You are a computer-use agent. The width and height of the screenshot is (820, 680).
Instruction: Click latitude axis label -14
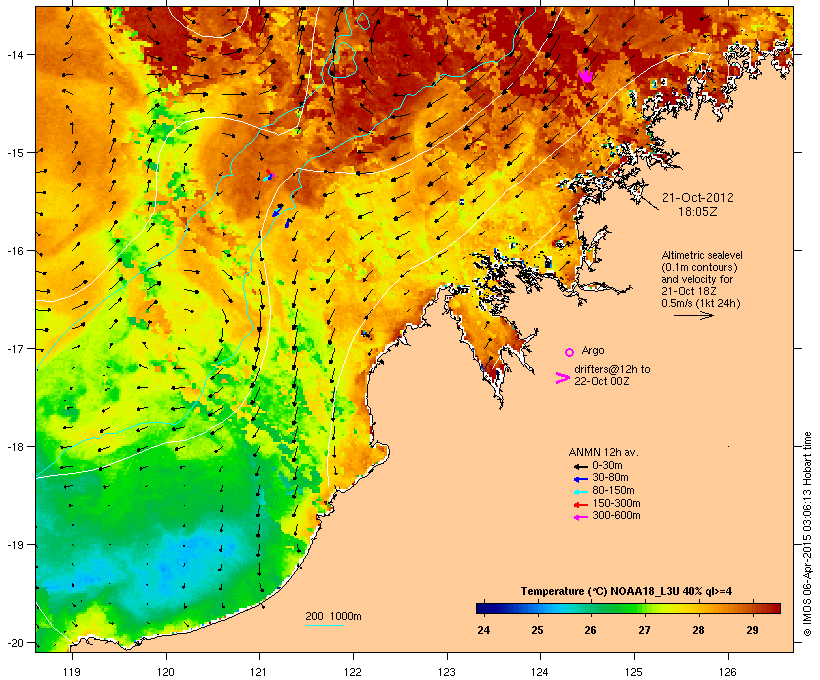(x=15, y=54)
